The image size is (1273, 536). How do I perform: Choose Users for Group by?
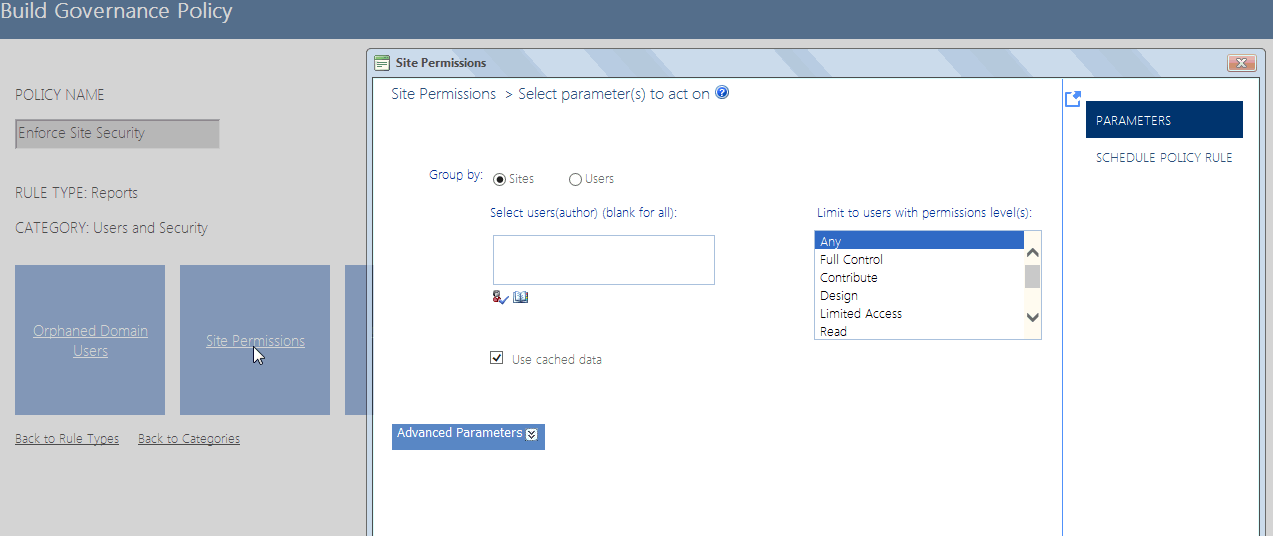coord(575,180)
